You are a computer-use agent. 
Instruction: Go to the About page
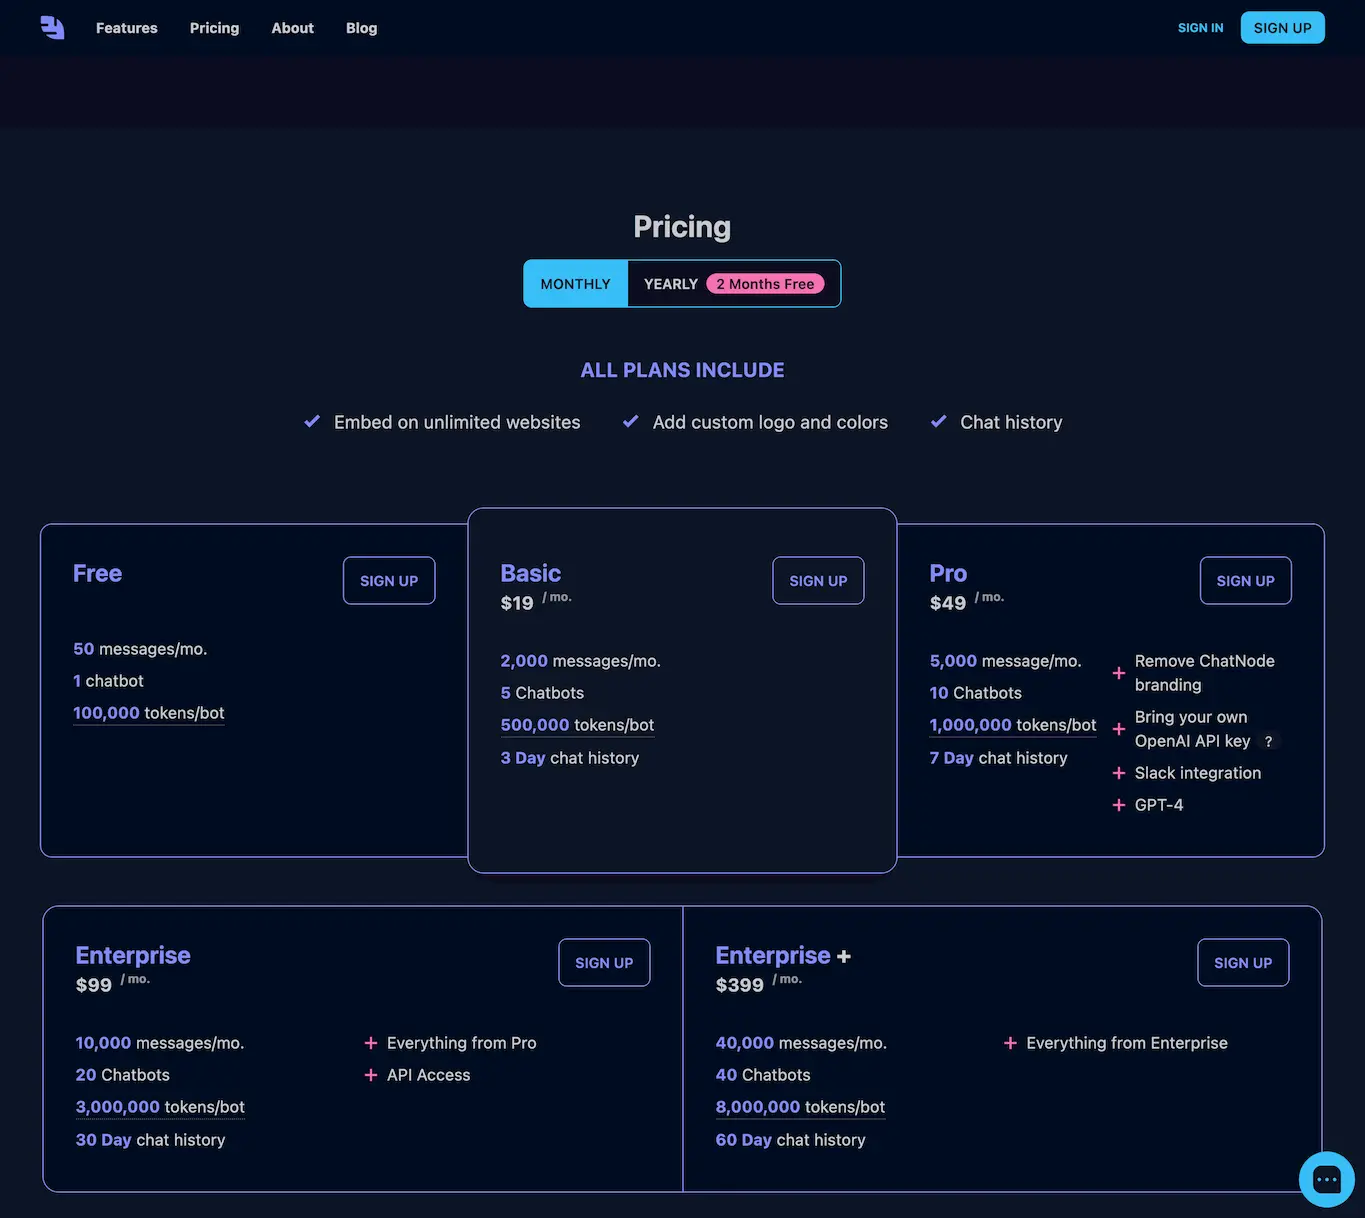[x=292, y=27]
